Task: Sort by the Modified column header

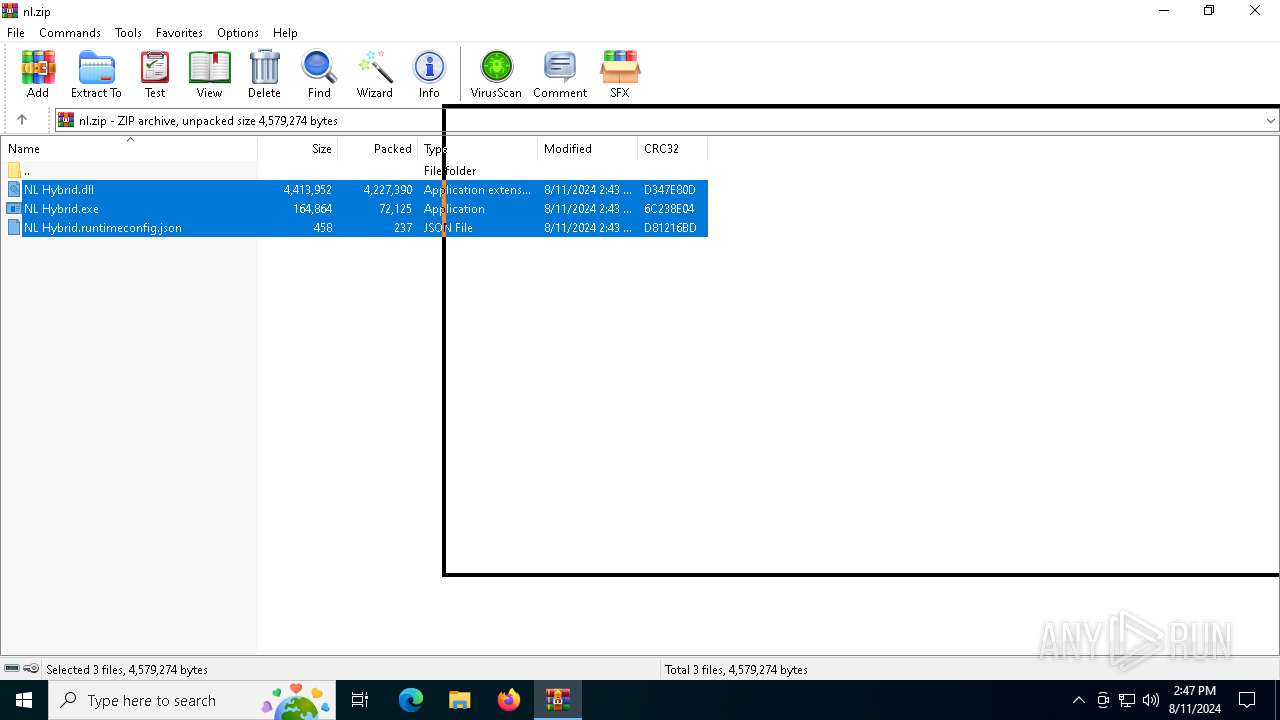Action: tap(588, 149)
